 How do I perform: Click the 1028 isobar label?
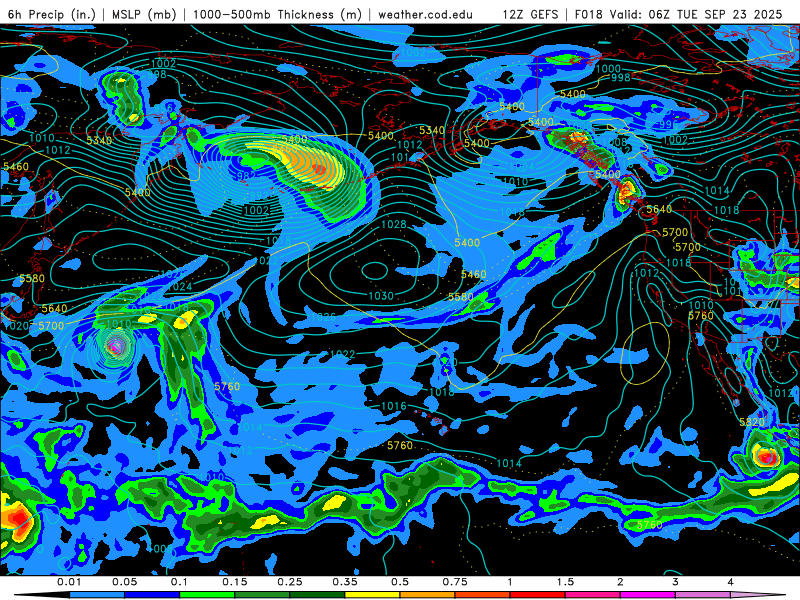[394, 224]
